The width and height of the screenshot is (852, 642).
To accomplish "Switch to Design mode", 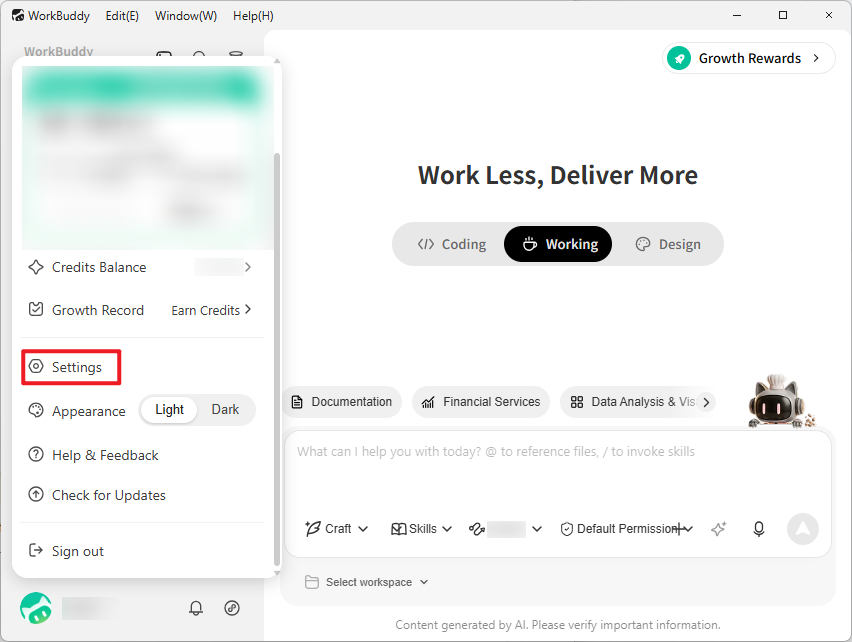I will (x=668, y=244).
